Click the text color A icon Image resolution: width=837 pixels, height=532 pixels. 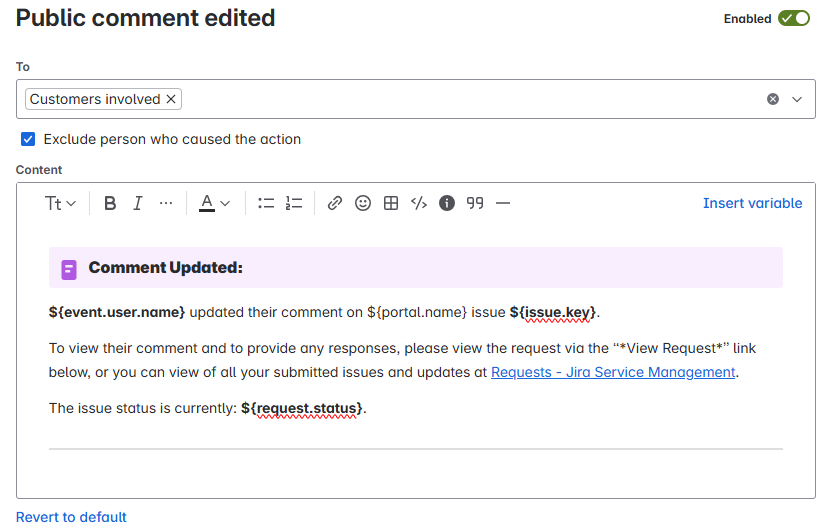tap(207, 203)
